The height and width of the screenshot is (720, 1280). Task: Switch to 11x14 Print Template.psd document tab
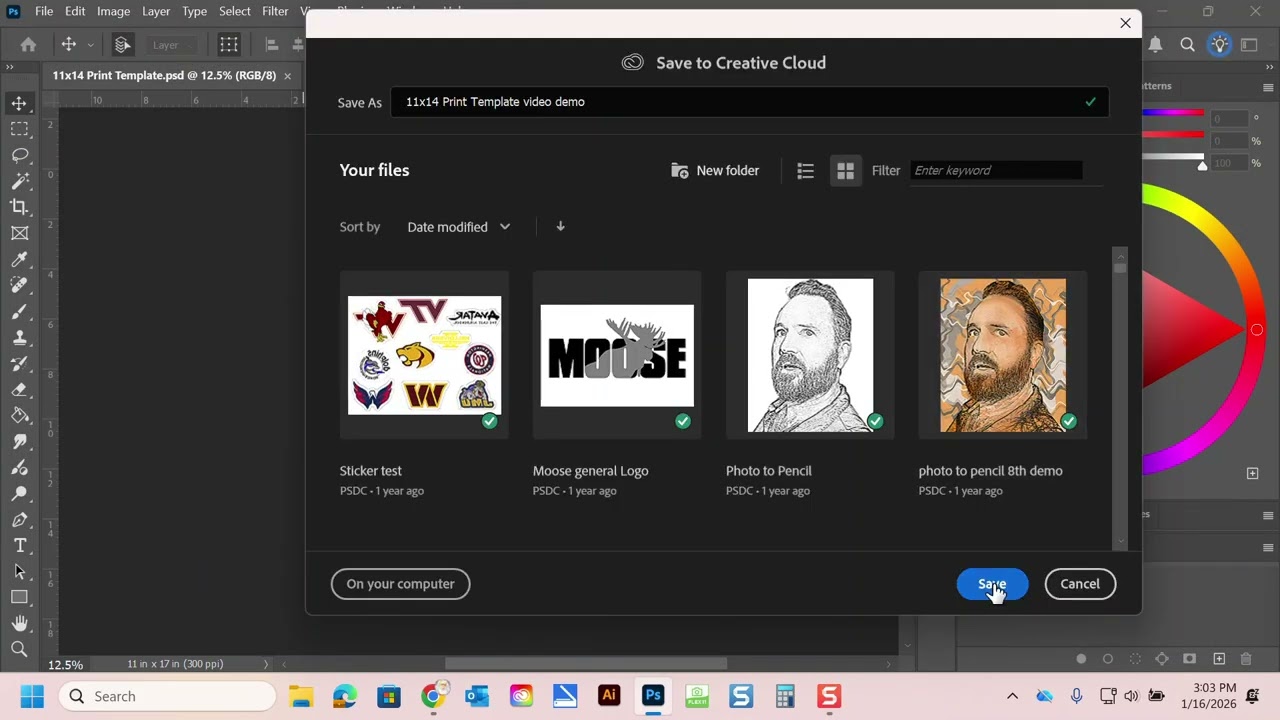coord(164,75)
